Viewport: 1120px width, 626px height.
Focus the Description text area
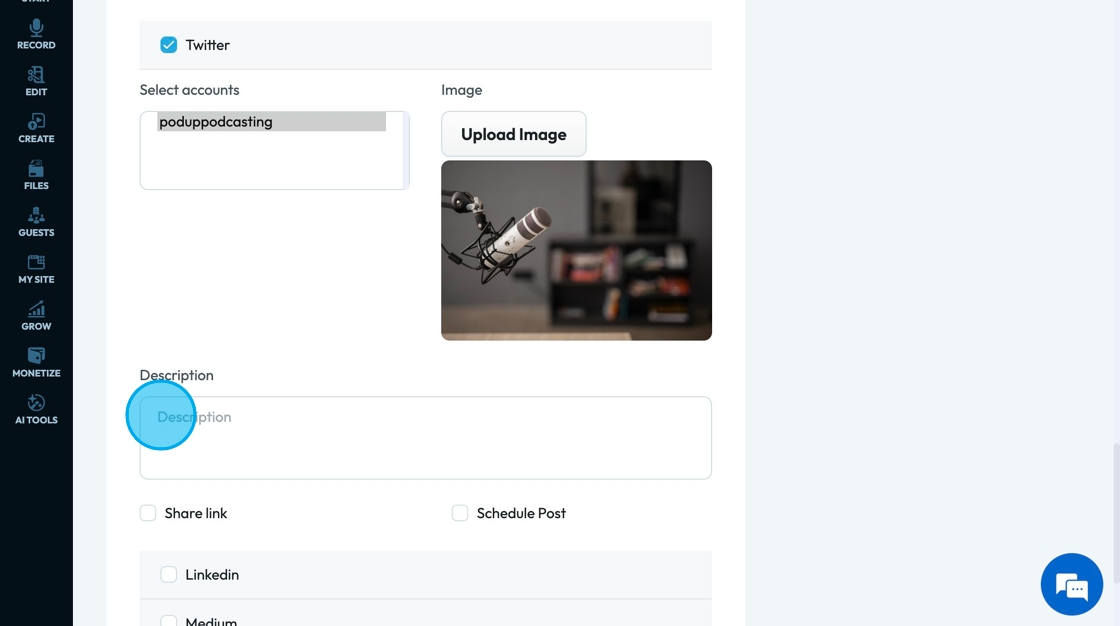[426, 438]
